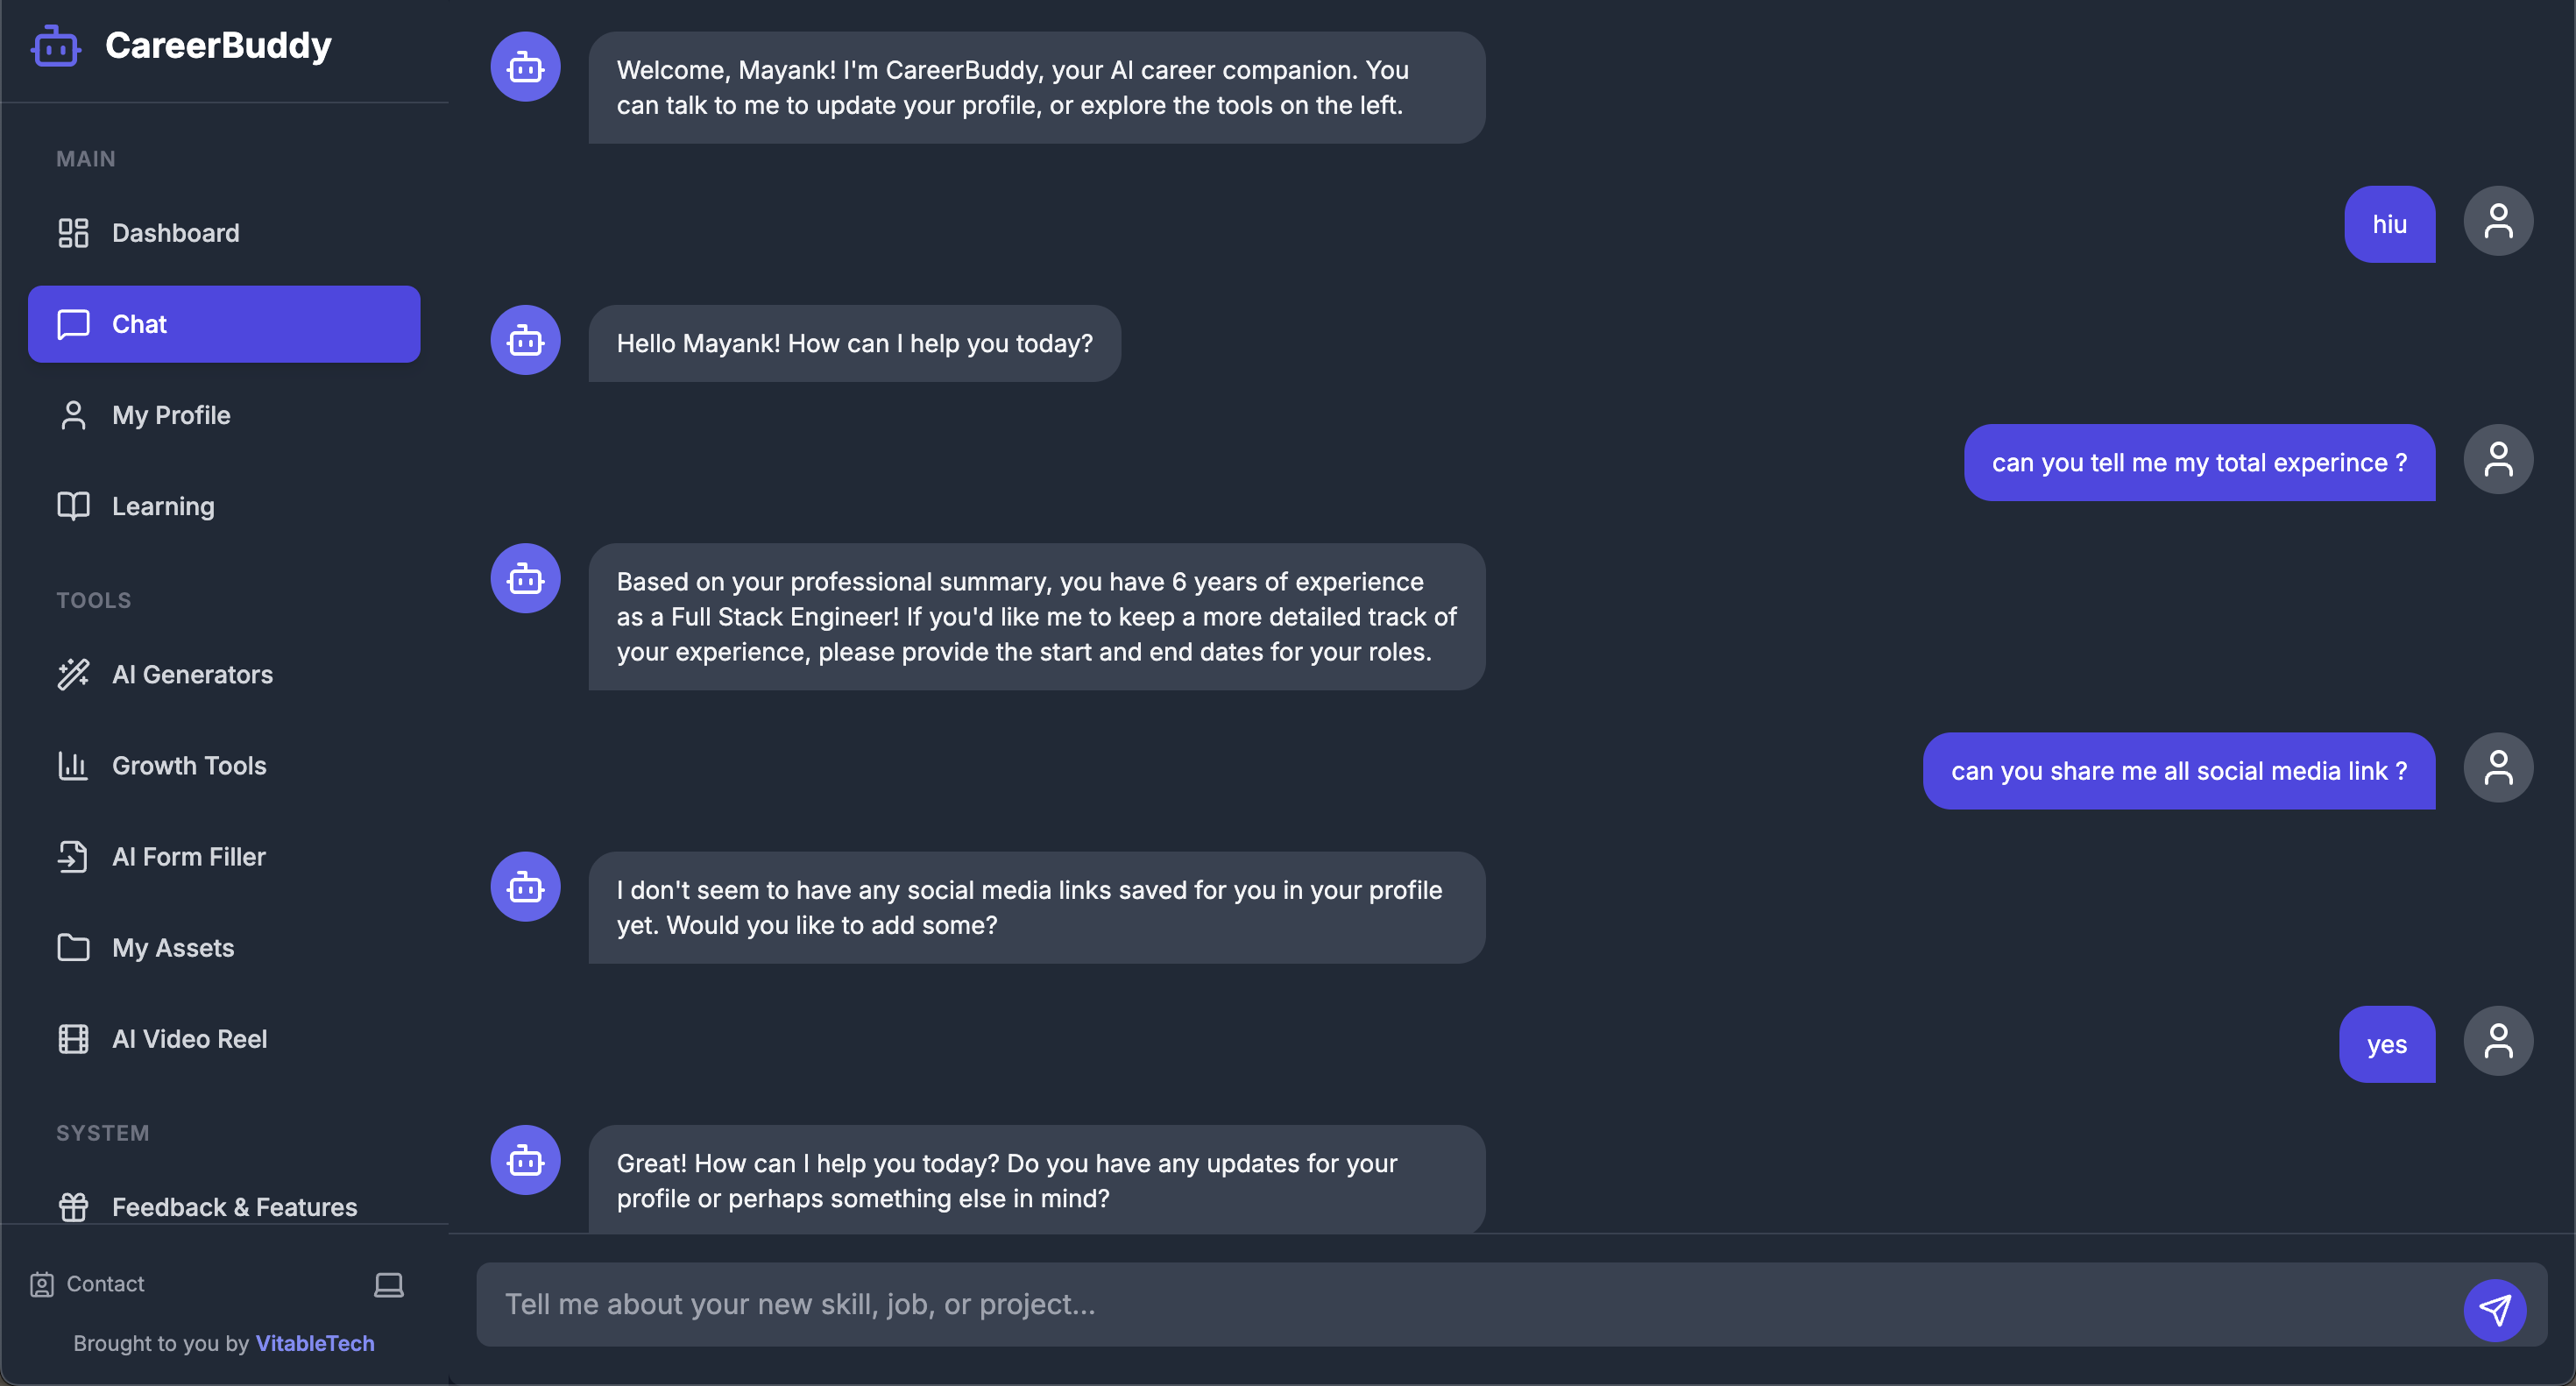Click the AI Video Reel film icon
The width and height of the screenshot is (2576, 1386).
click(73, 1039)
